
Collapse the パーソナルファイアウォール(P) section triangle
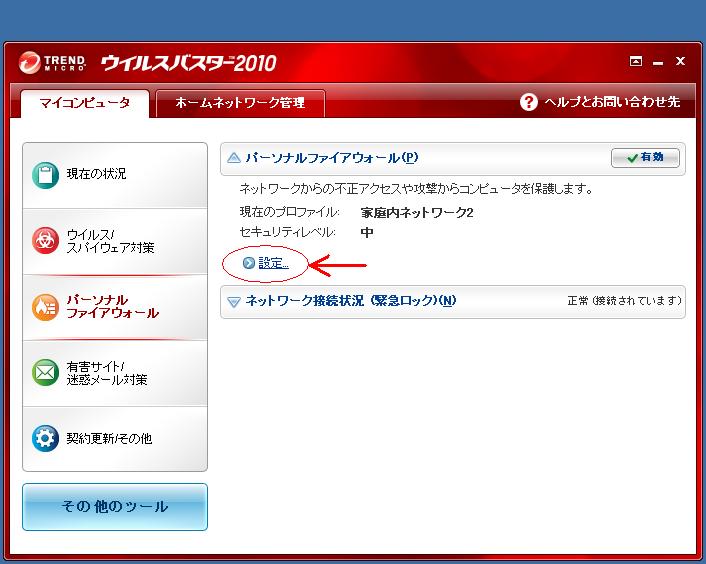pos(234,158)
